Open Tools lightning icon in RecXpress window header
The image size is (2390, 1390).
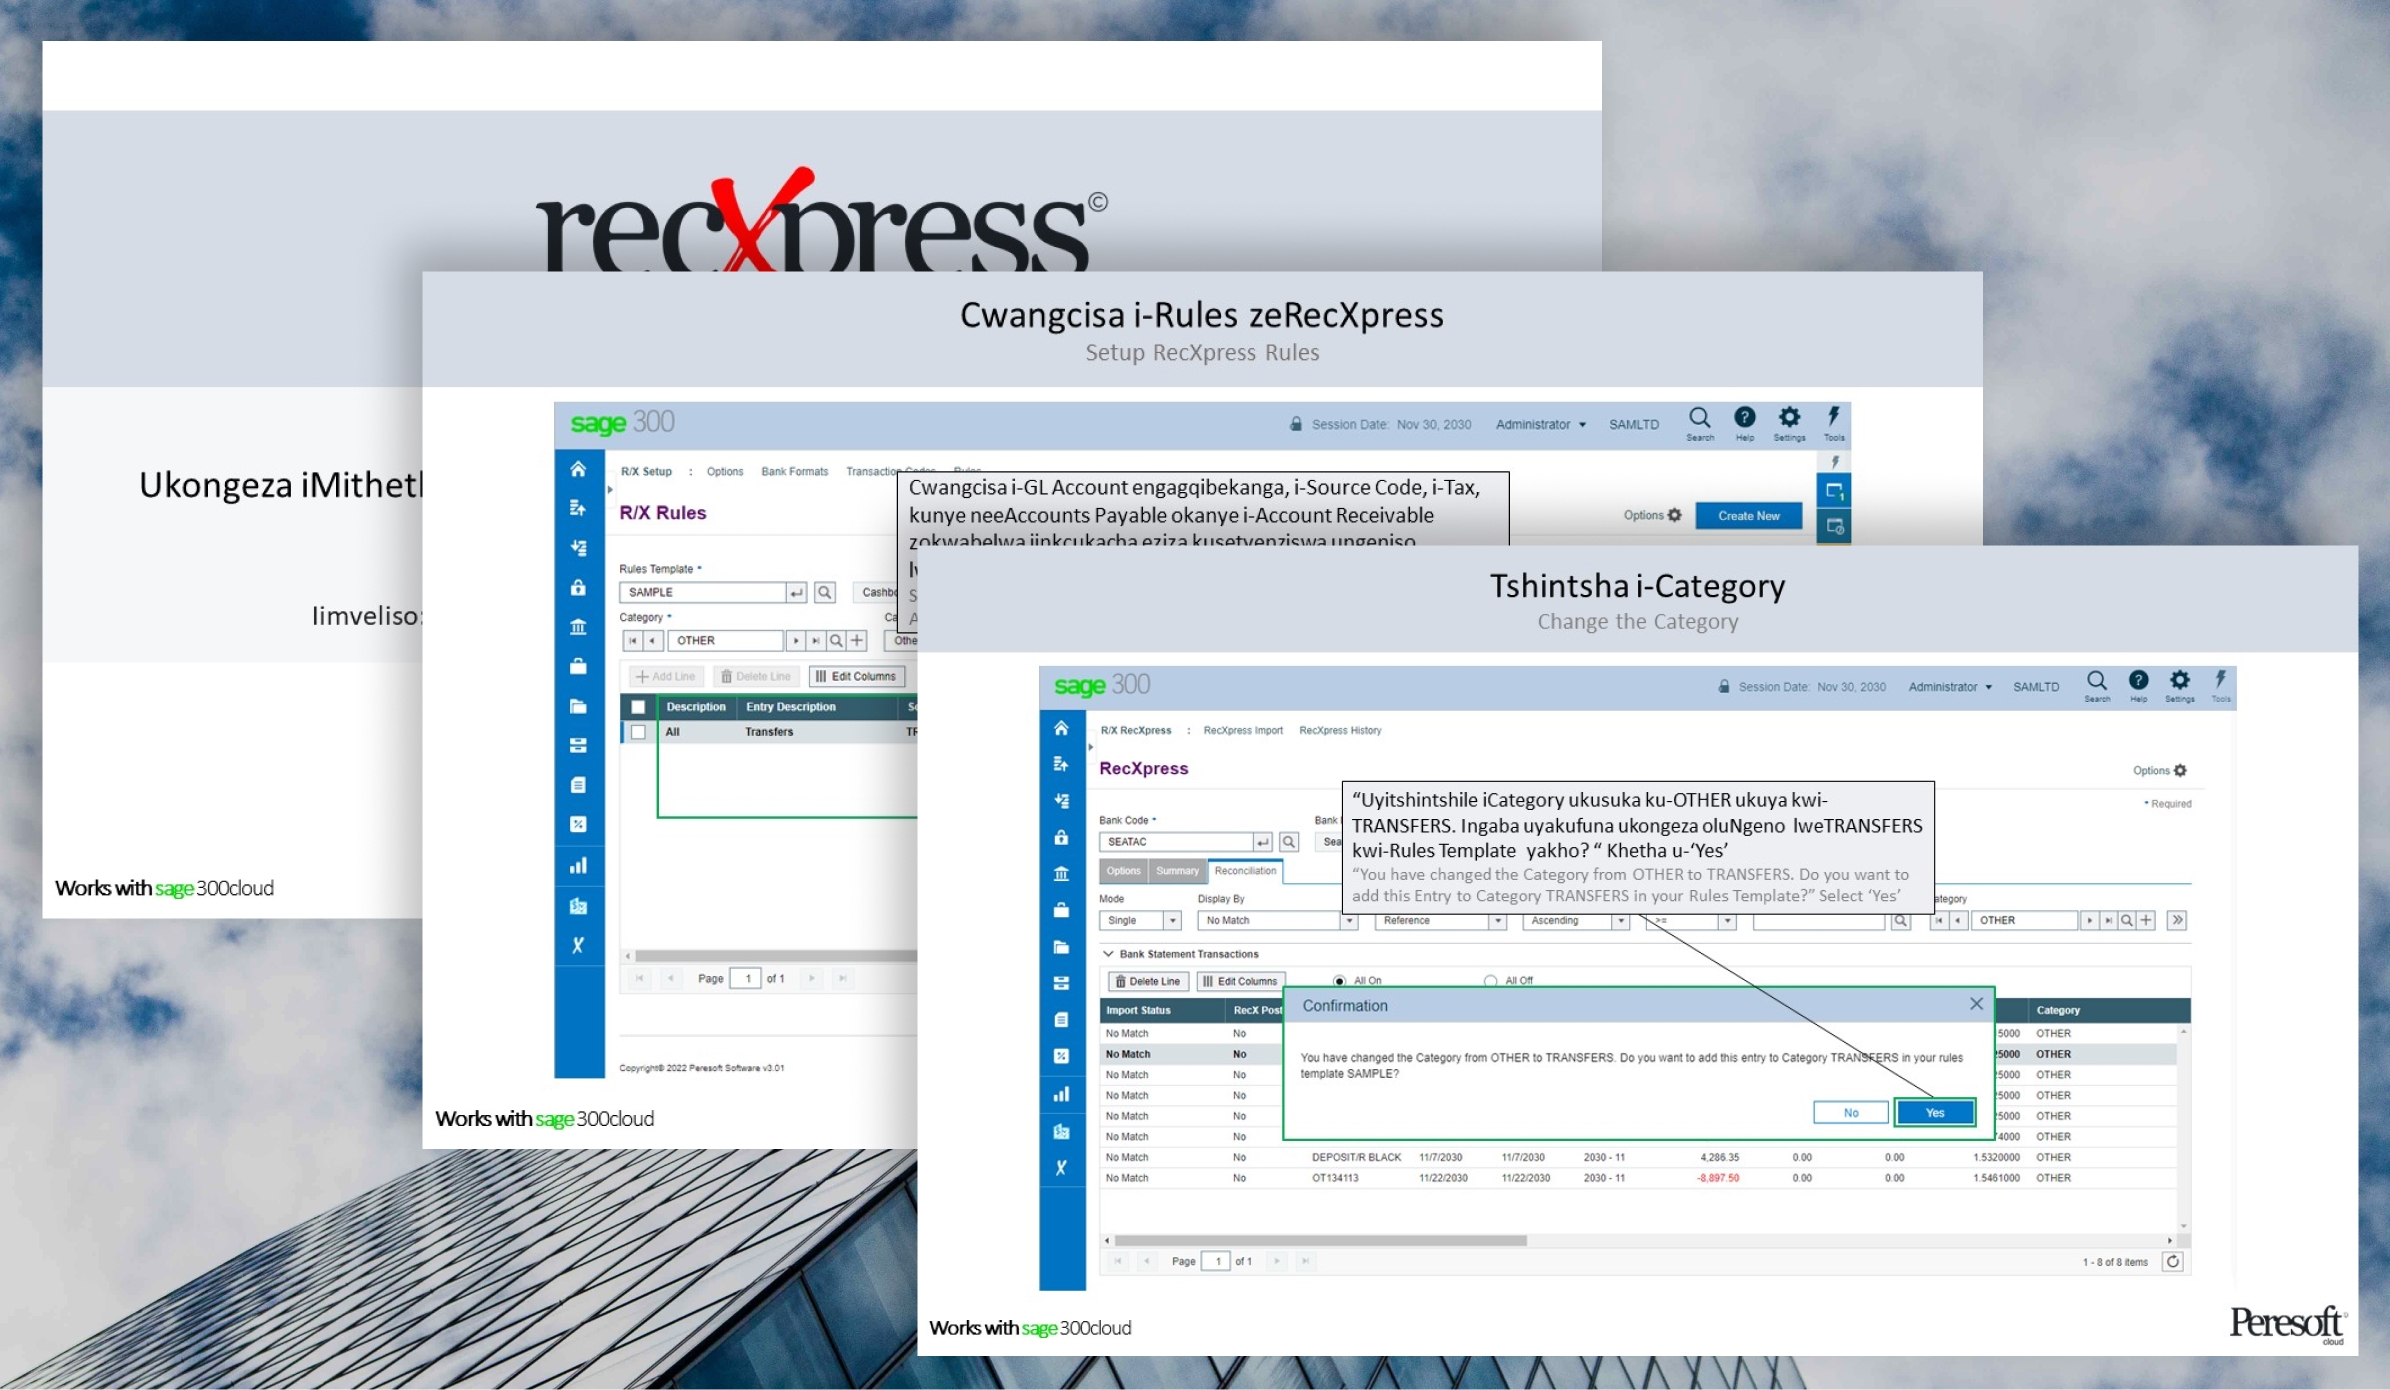[2220, 685]
